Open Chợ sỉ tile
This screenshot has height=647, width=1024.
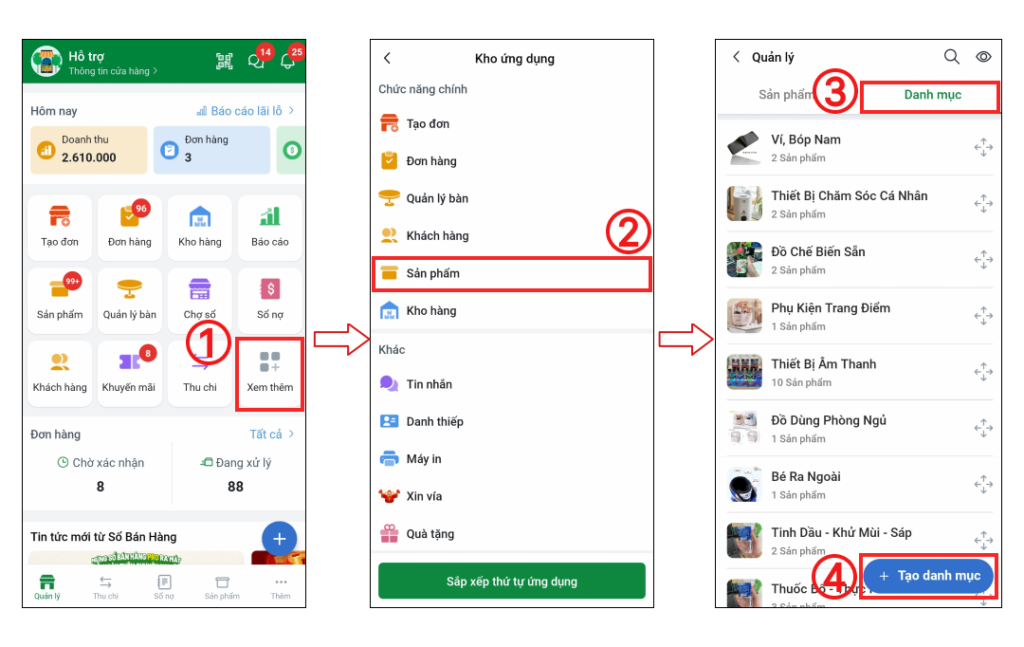(200, 300)
